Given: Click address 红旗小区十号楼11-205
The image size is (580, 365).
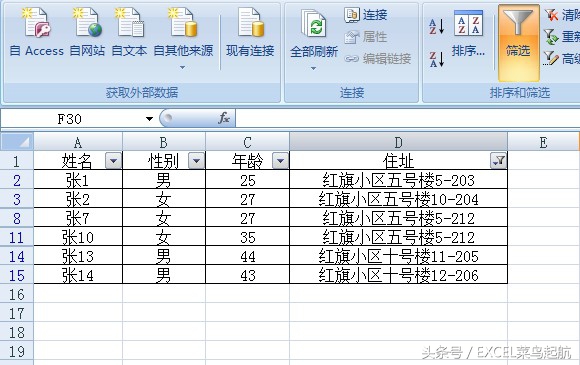Looking at the screenshot, I should (398, 256).
